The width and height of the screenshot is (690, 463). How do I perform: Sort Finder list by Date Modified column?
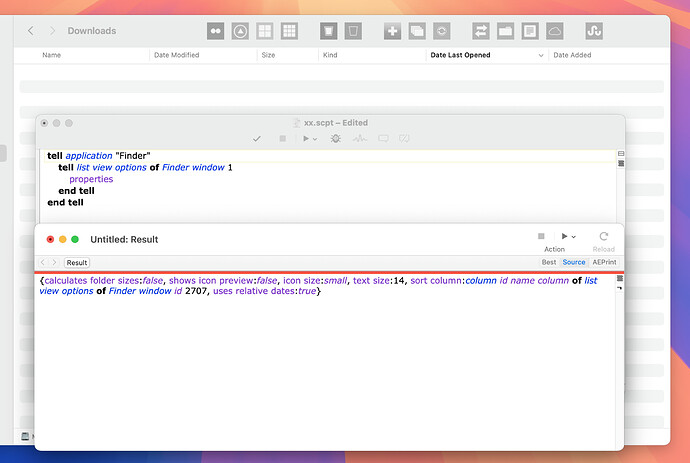[x=176, y=56]
